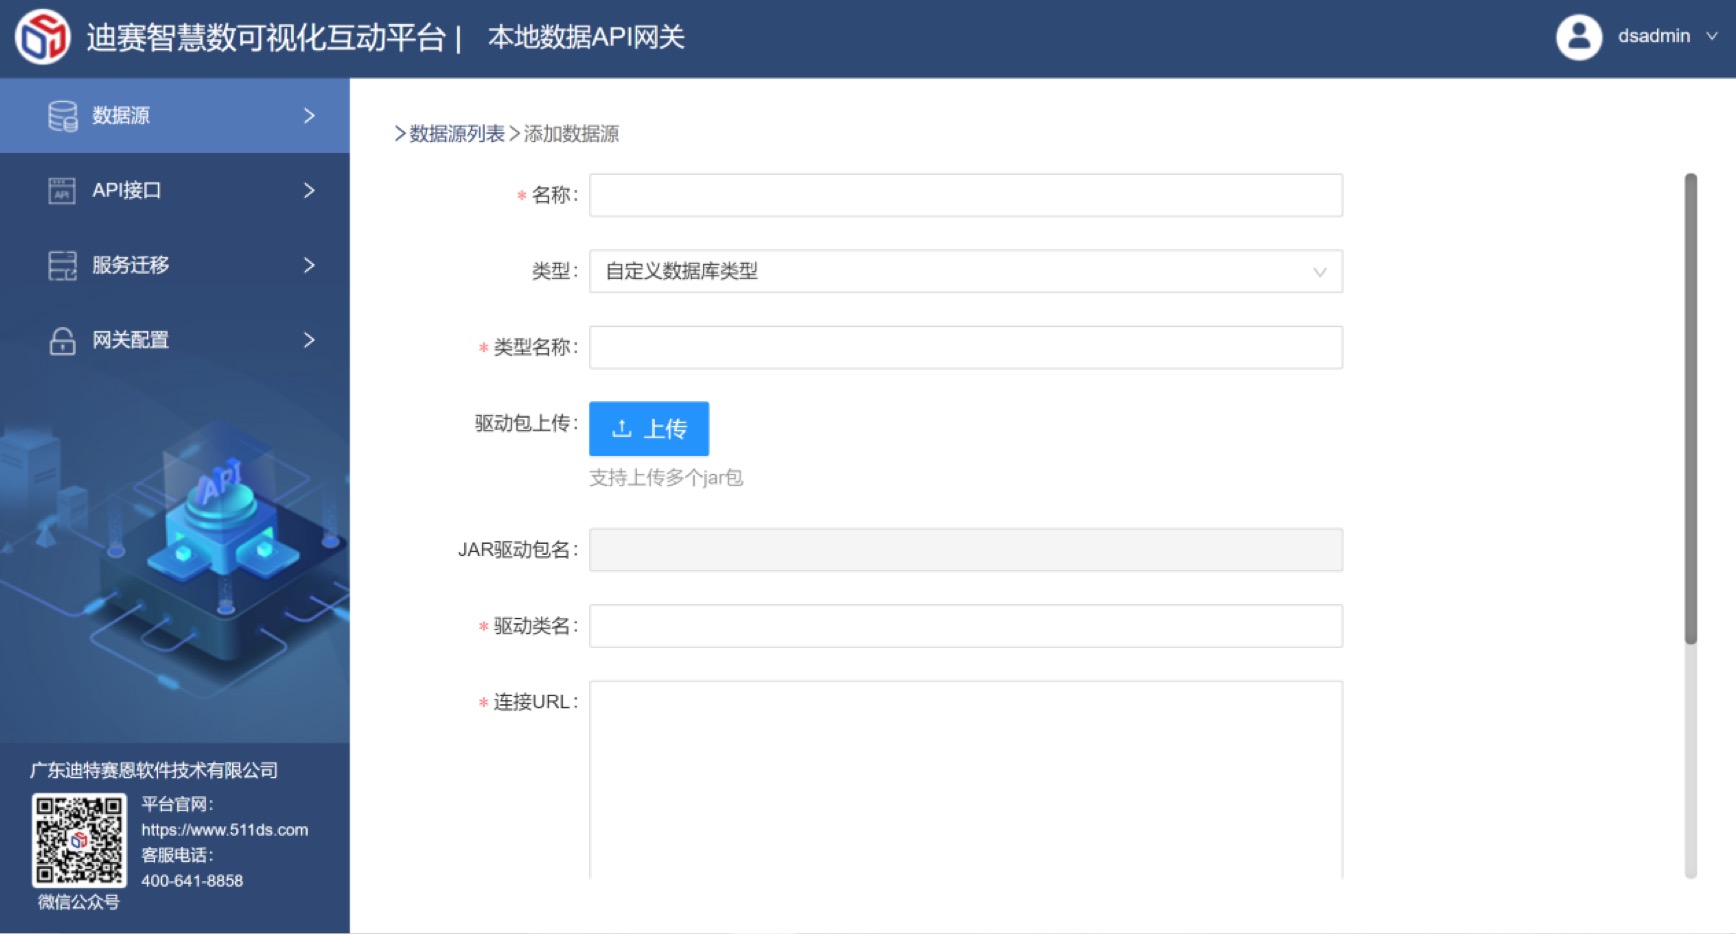1736x934 pixels.
Task: Expand the 服务迁移 menu chevron
Action: coord(309,265)
